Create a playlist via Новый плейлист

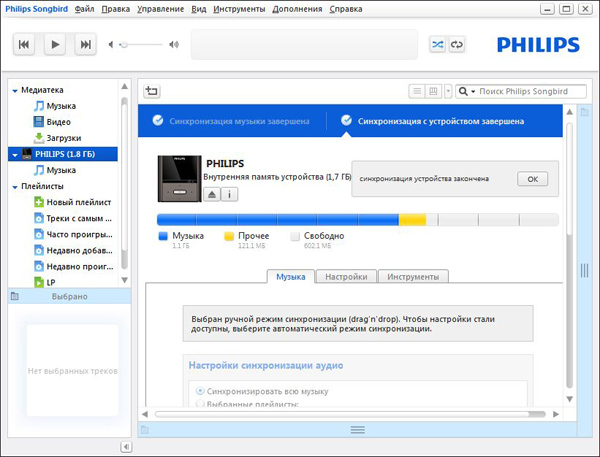pyautogui.click(x=78, y=202)
